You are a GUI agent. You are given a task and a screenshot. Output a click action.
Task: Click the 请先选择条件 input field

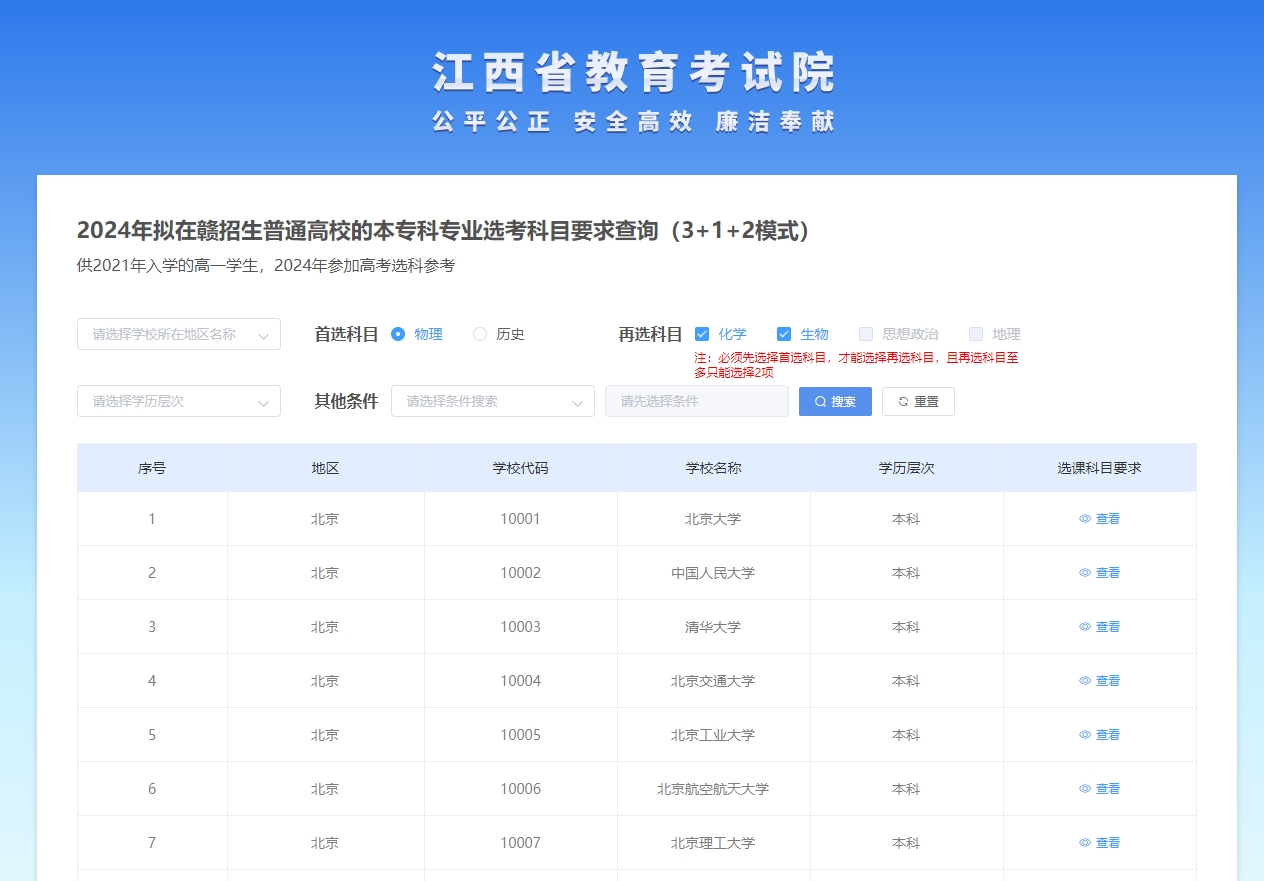pyautogui.click(x=696, y=401)
